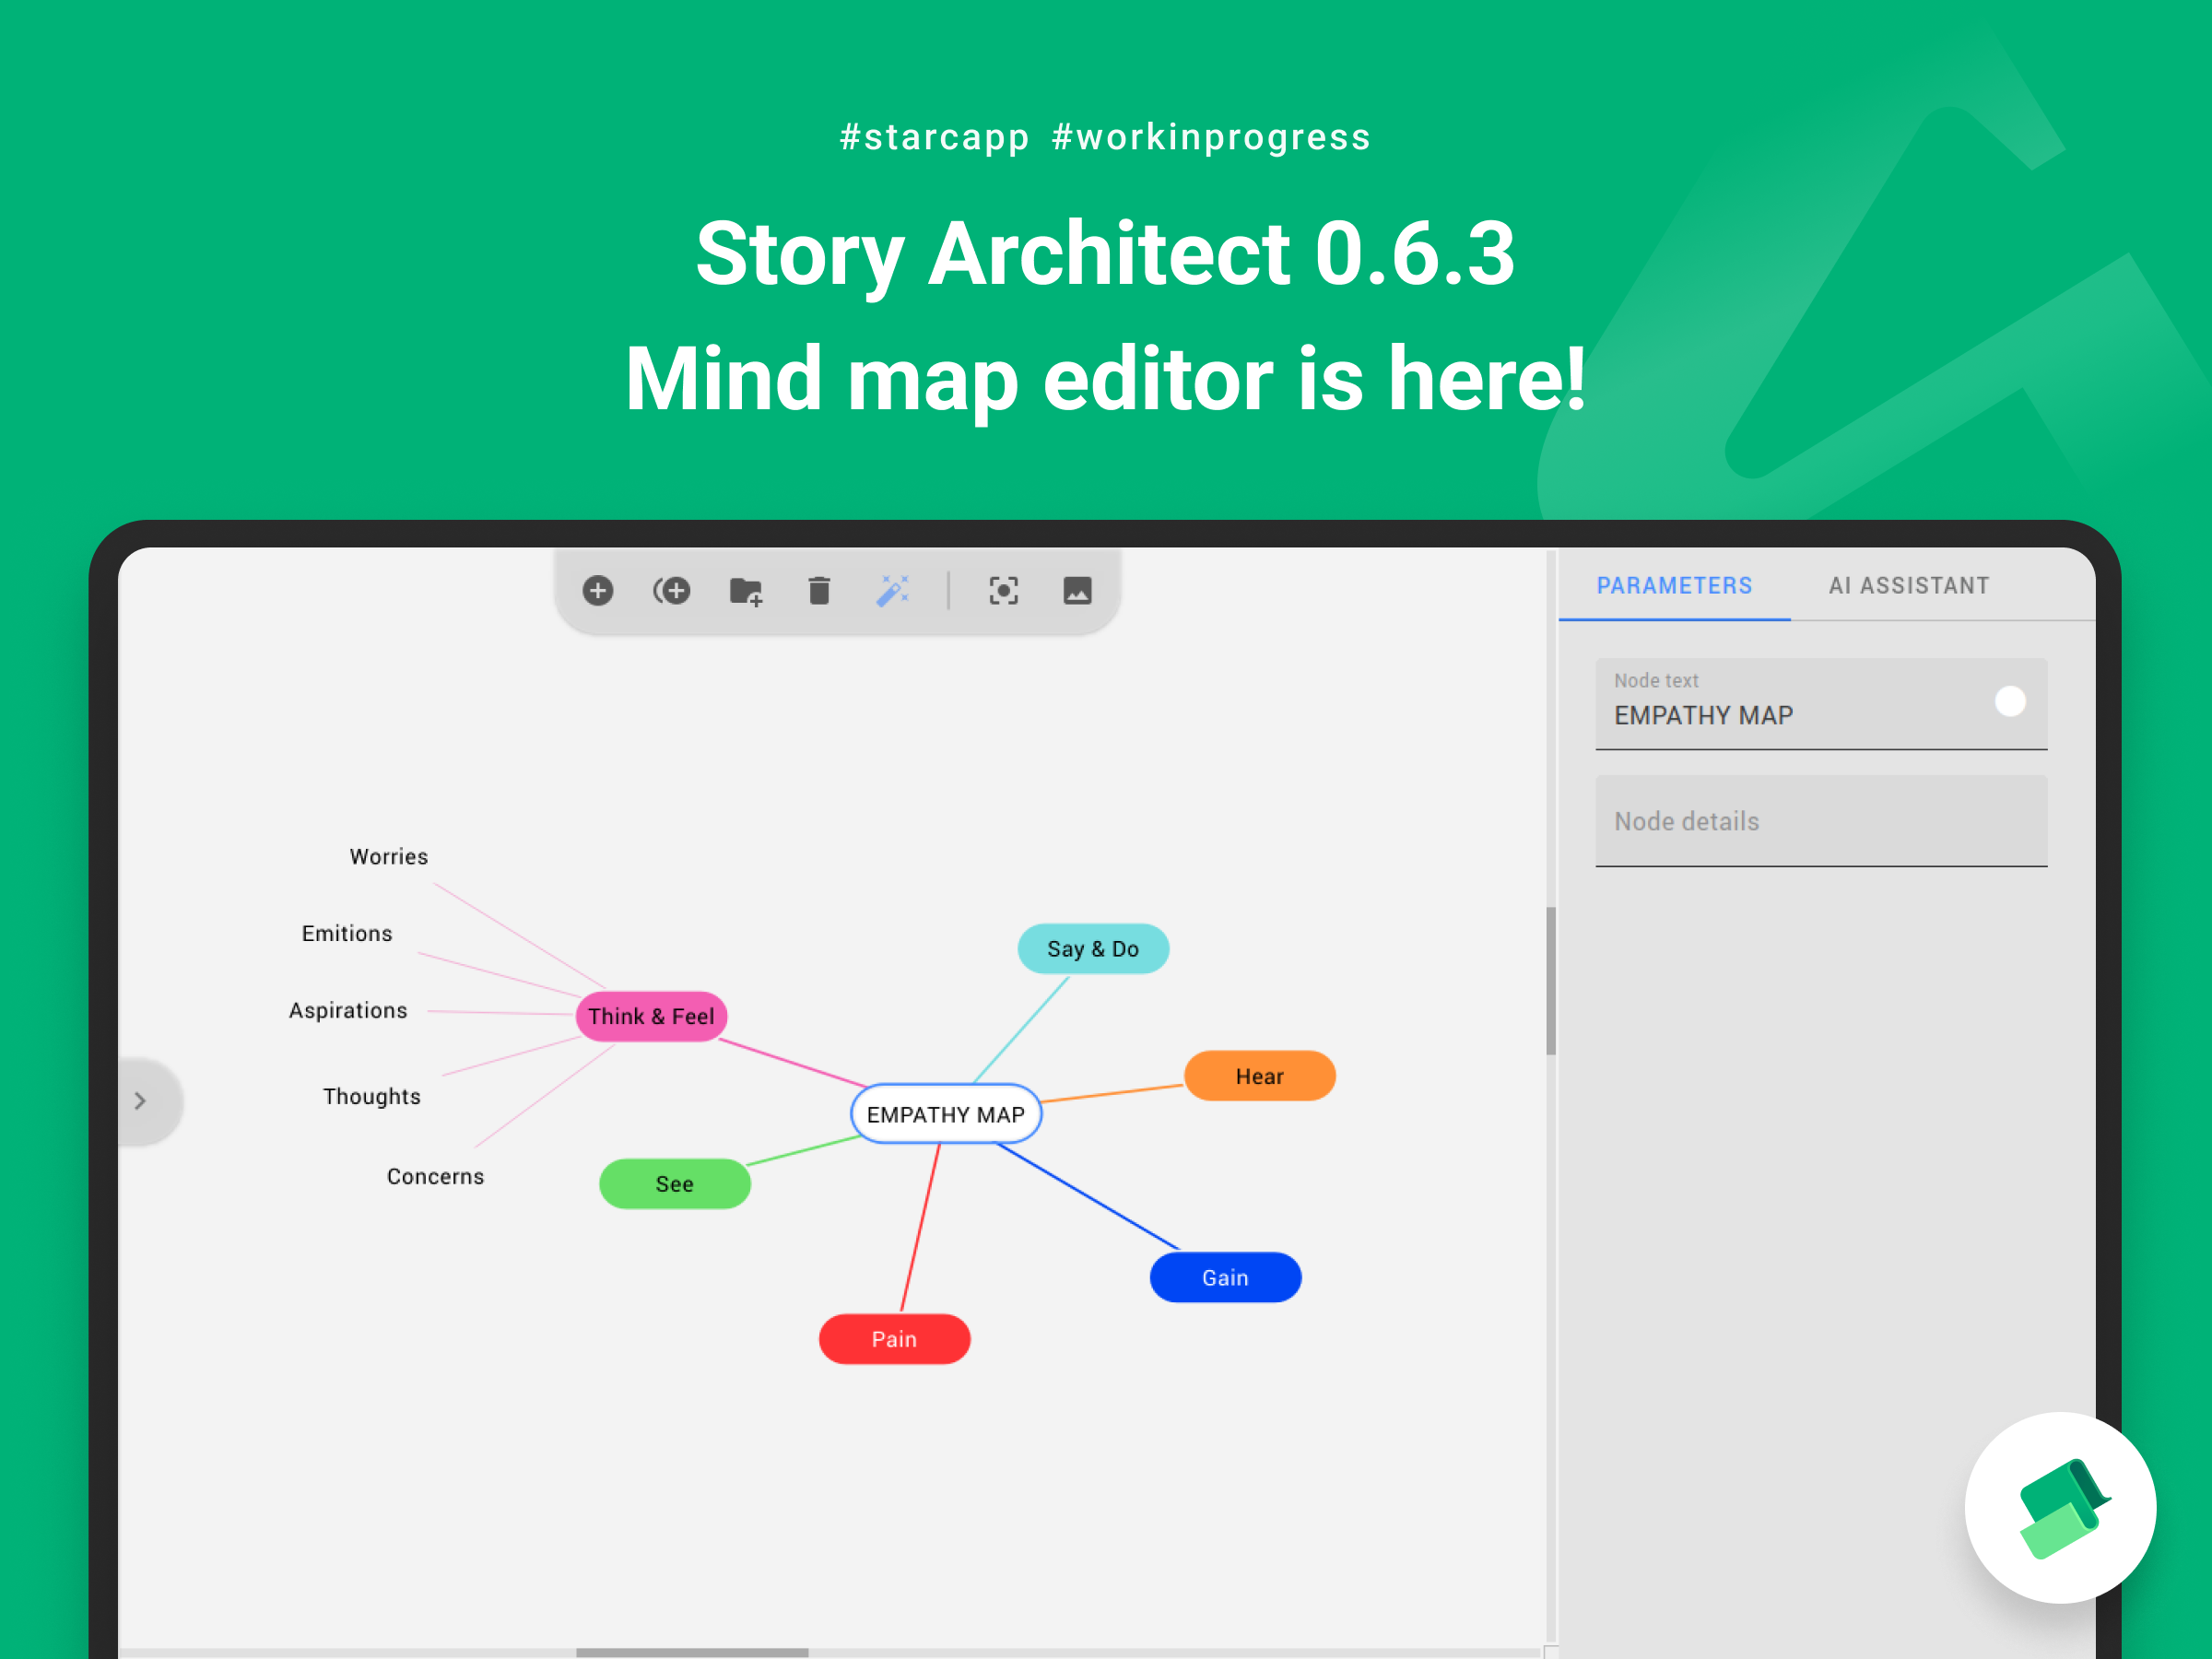Click the Story Architect logo badge
The height and width of the screenshot is (1659, 2212).
(2060, 1507)
